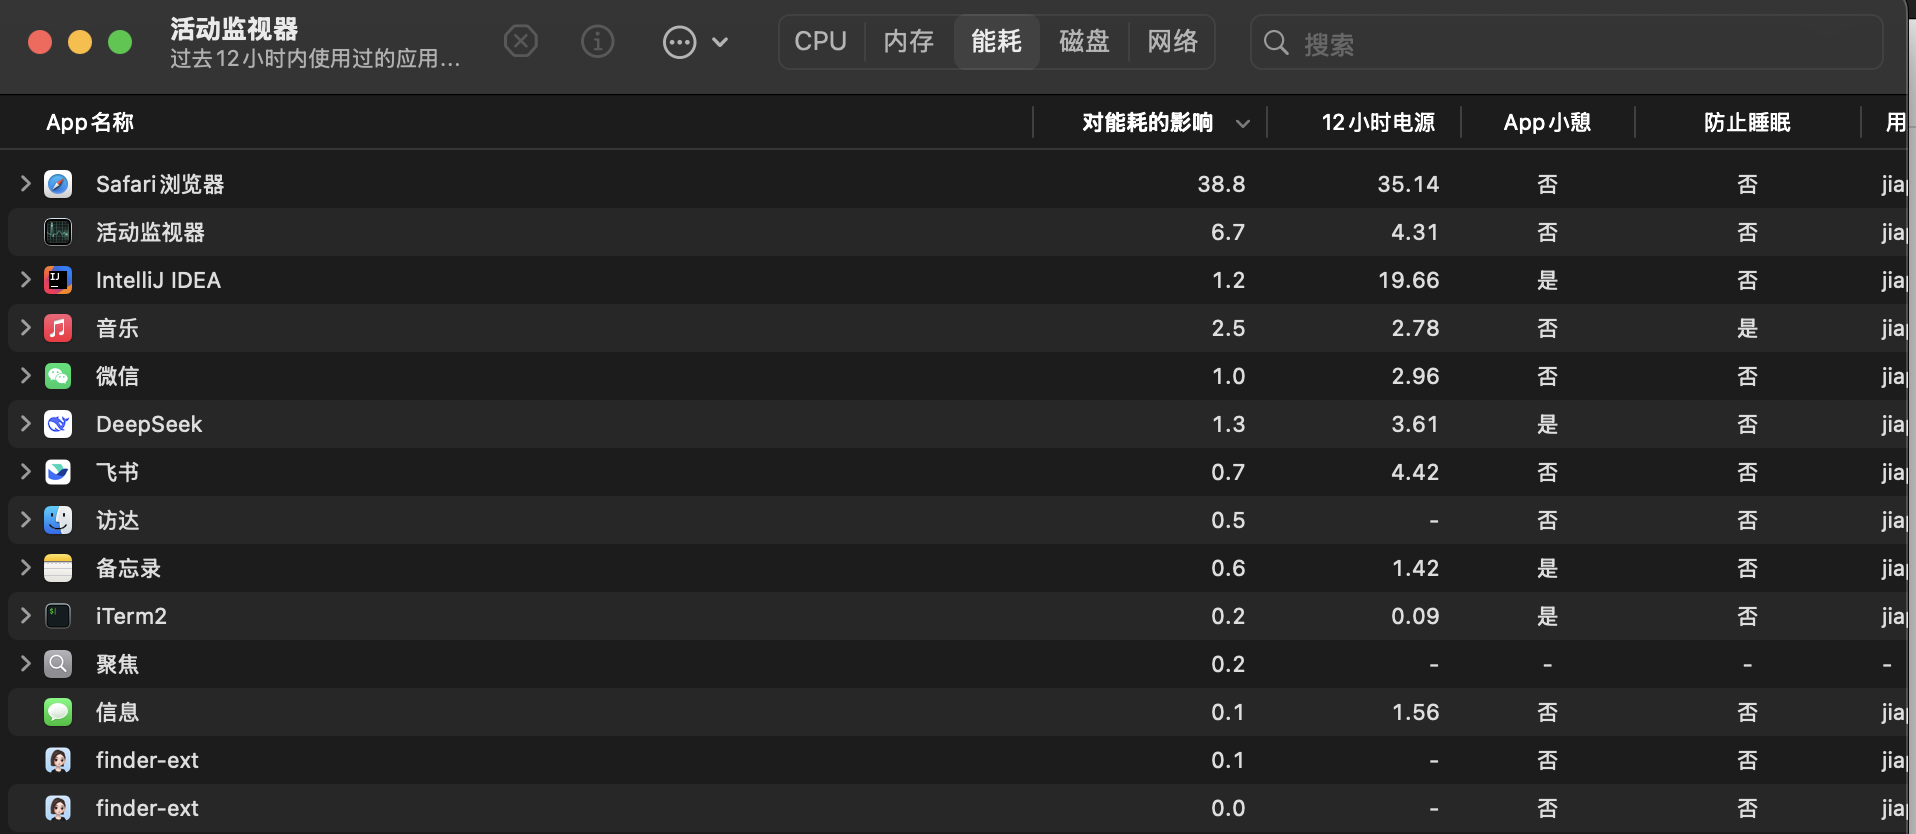1916x834 pixels.
Task: Click the 搜索 search field
Action: (1580, 43)
